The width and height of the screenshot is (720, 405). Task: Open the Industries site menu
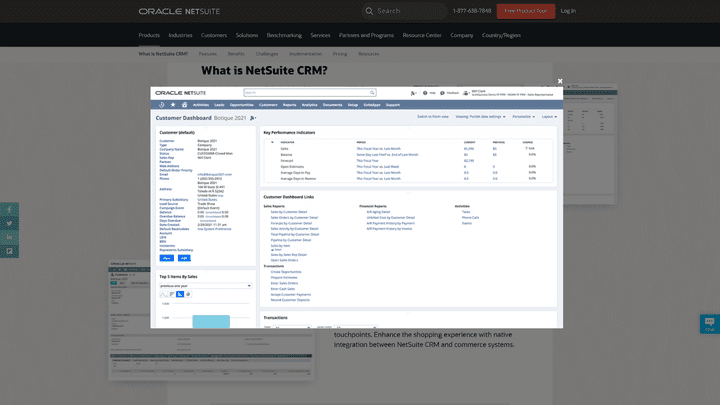click(180, 35)
